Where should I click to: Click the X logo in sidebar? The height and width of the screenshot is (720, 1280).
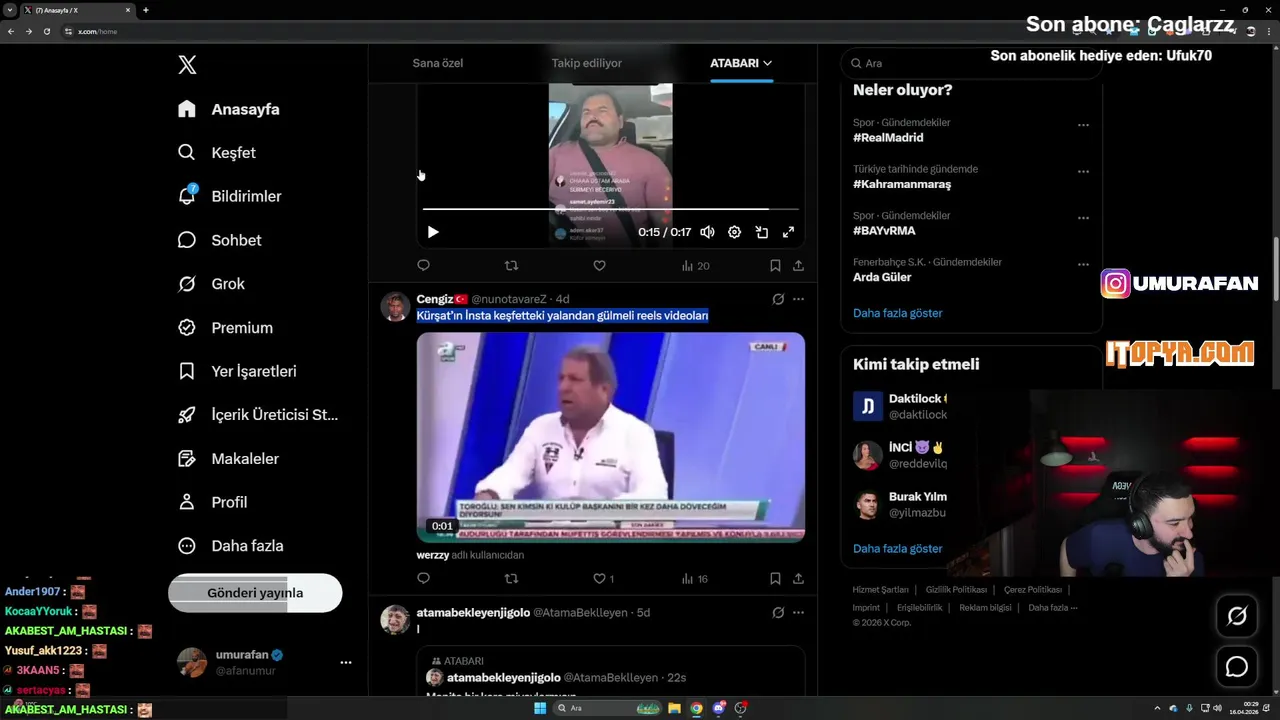coord(187,65)
